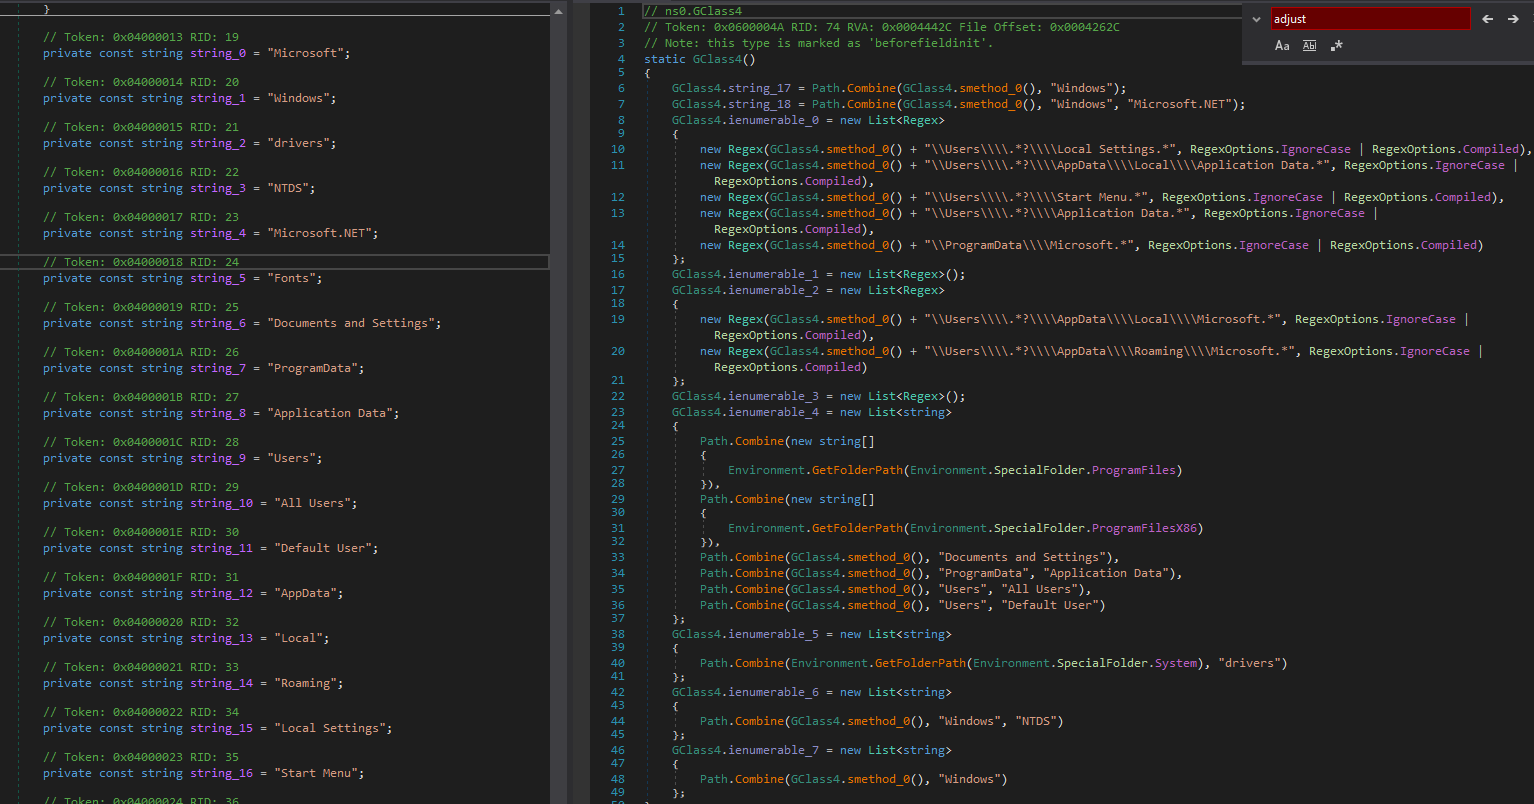1534x804 pixels.
Task: Click the "Roaming" string literal in left pane
Action: tap(305, 683)
